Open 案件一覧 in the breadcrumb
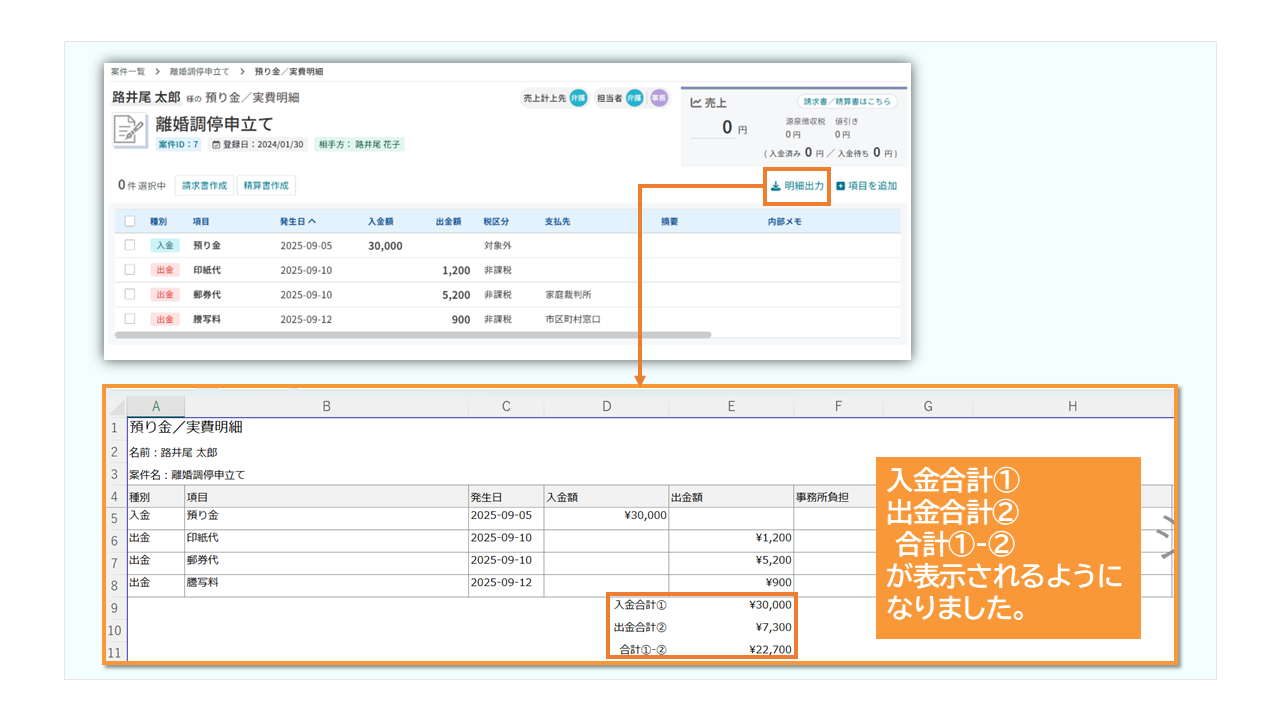 128,72
